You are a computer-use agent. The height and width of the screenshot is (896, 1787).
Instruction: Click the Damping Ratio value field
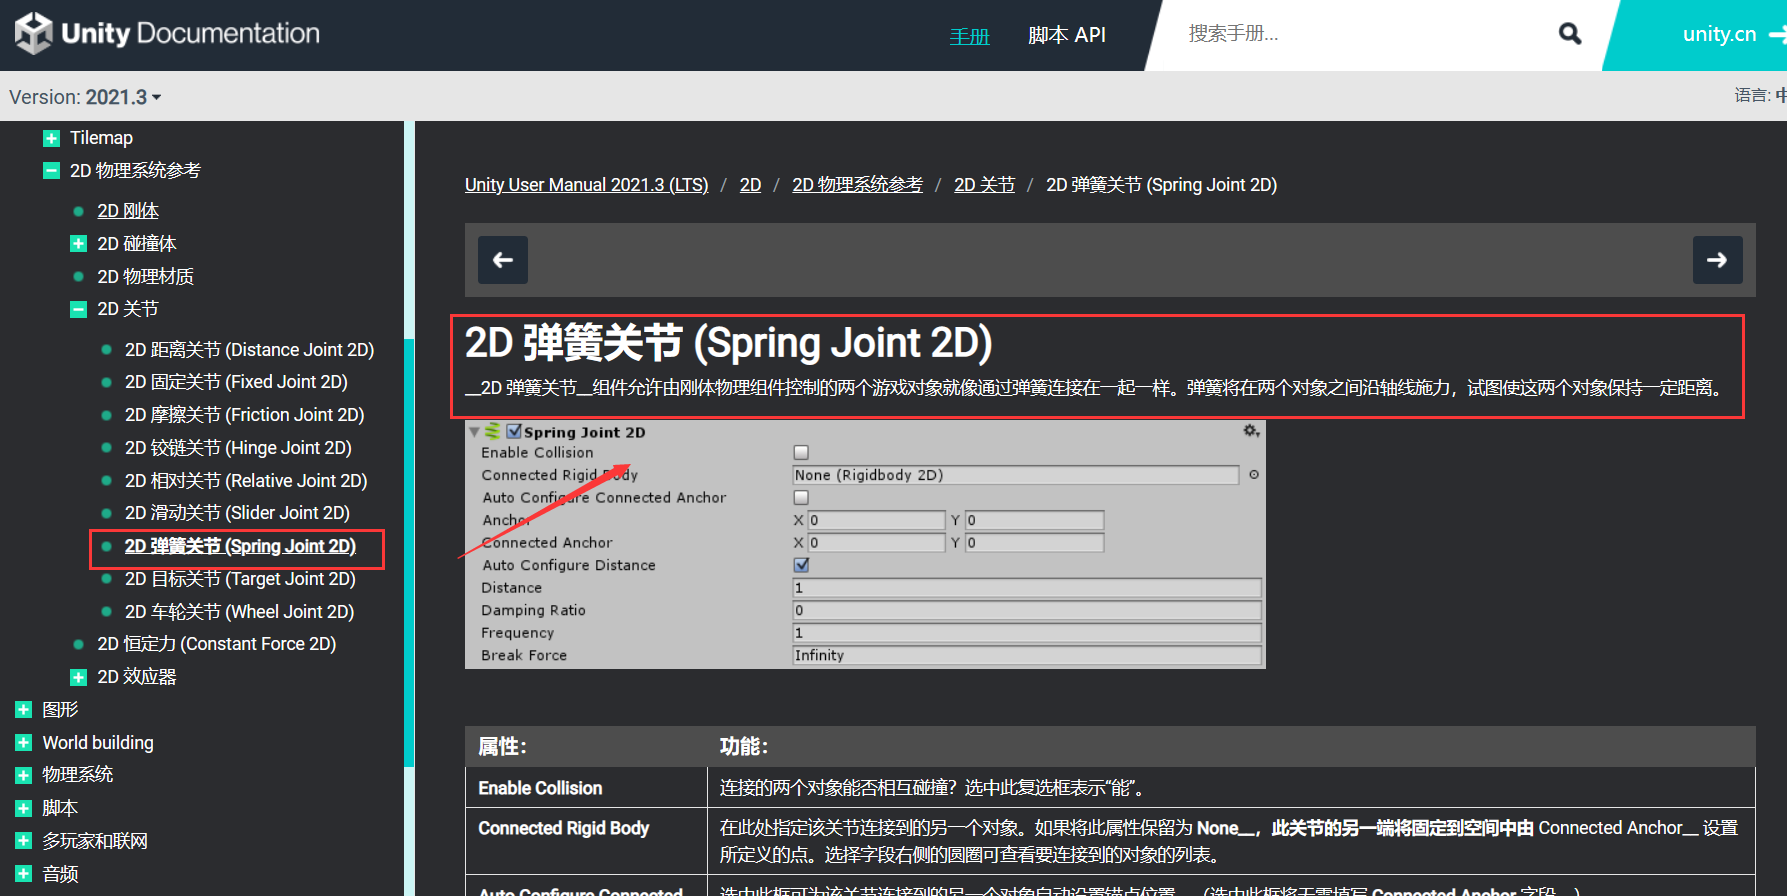(1026, 610)
